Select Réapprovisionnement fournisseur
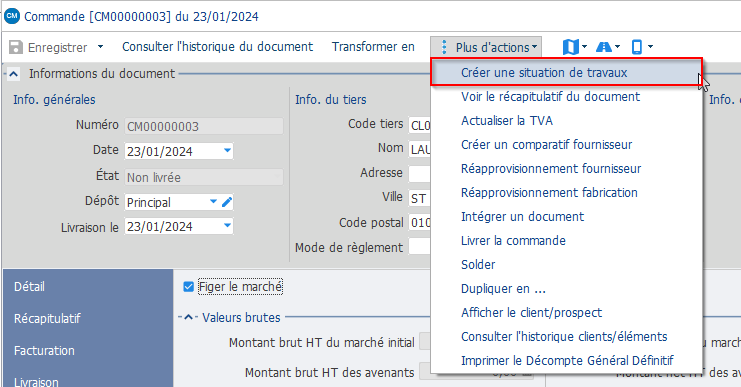The image size is (741, 387). pos(566,169)
